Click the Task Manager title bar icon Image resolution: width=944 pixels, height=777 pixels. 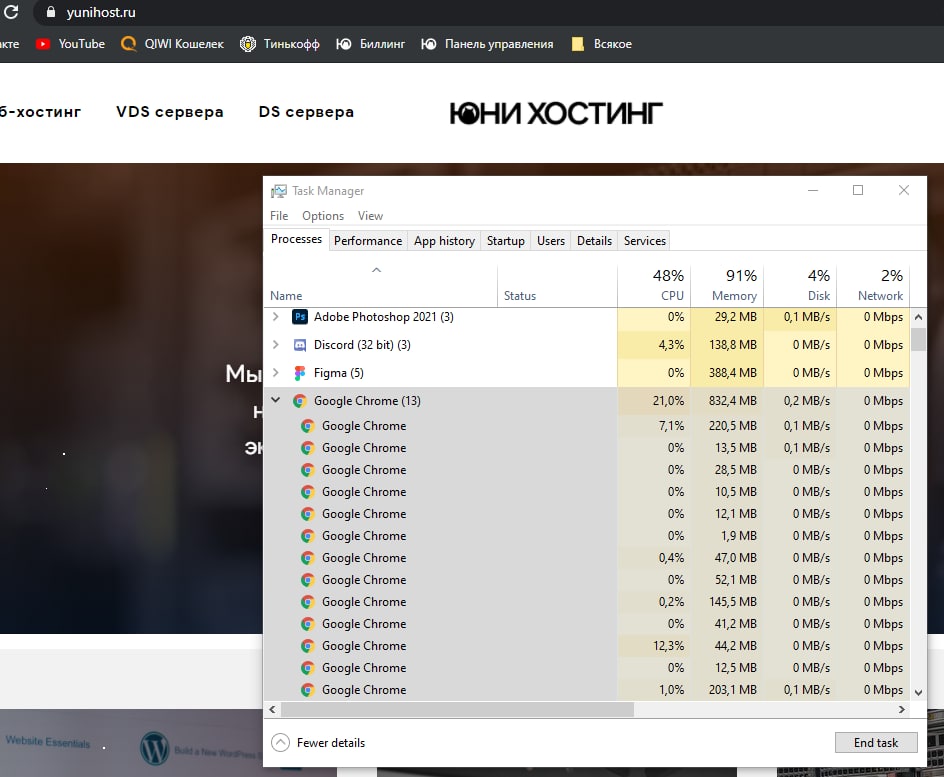[279, 191]
